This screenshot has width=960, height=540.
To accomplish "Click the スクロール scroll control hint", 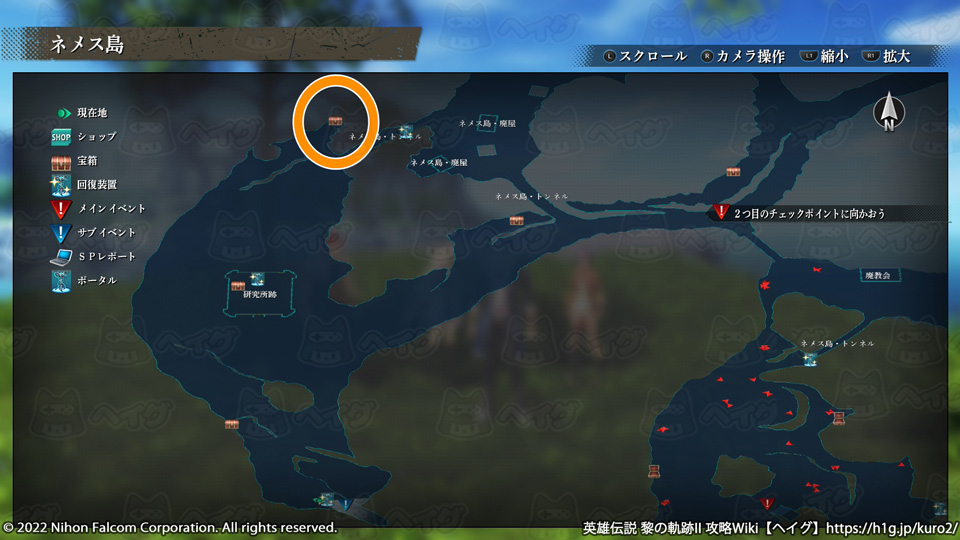I will [x=645, y=56].
